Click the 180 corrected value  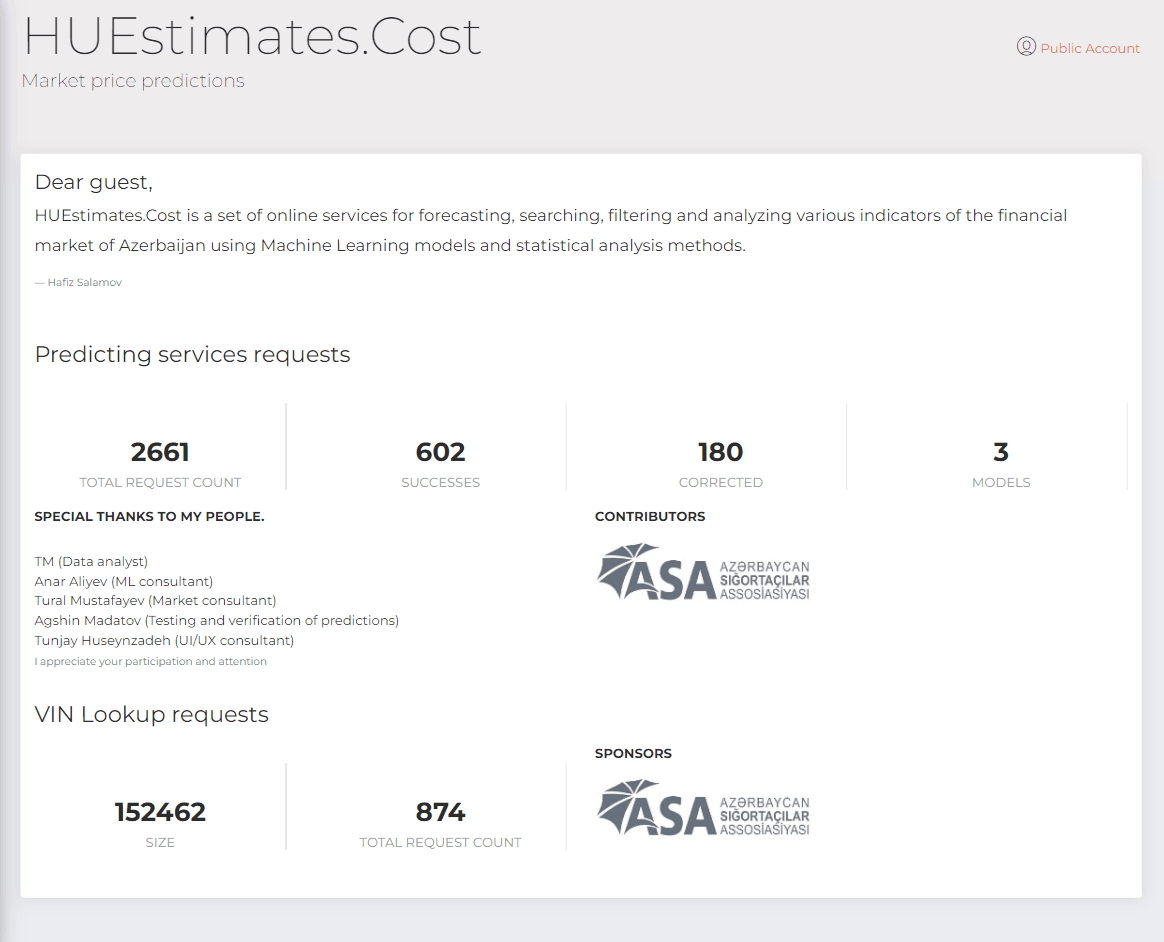721,451
